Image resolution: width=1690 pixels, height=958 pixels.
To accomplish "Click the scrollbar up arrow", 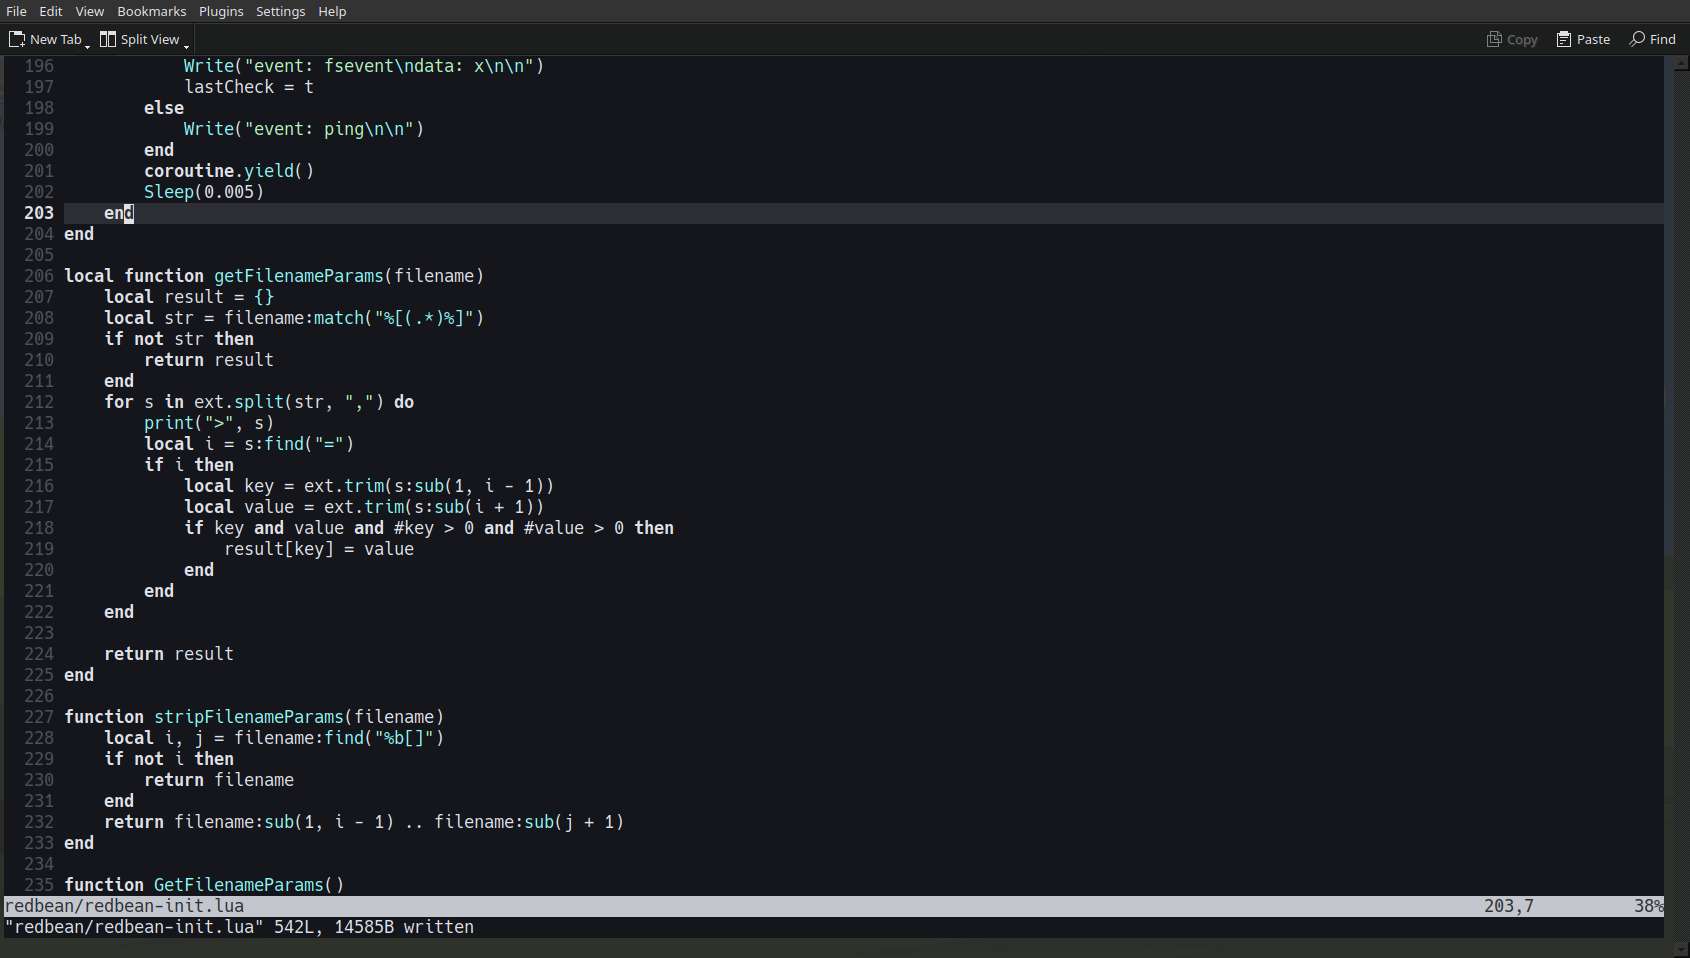I will (1680, 63).
